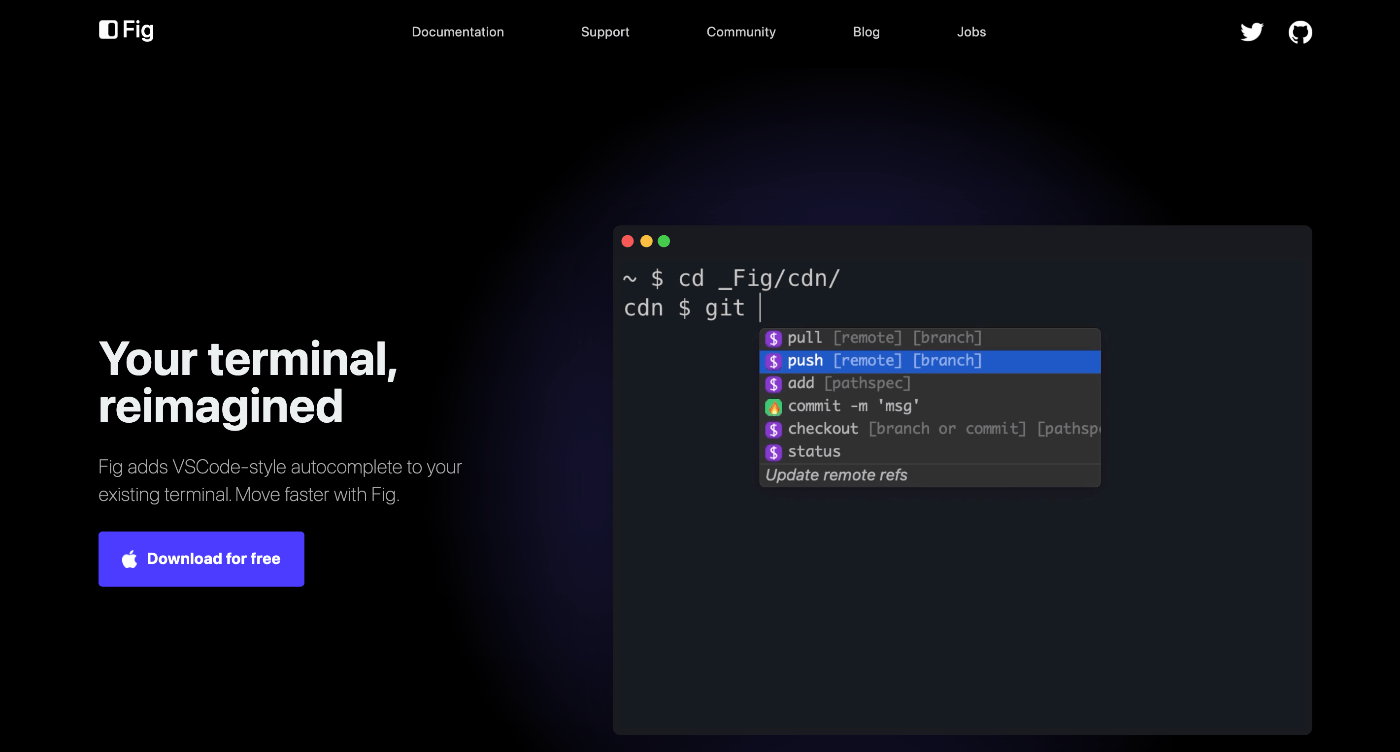Open the Documentation nav item
1400x752 pixels.
coord(458,32)
